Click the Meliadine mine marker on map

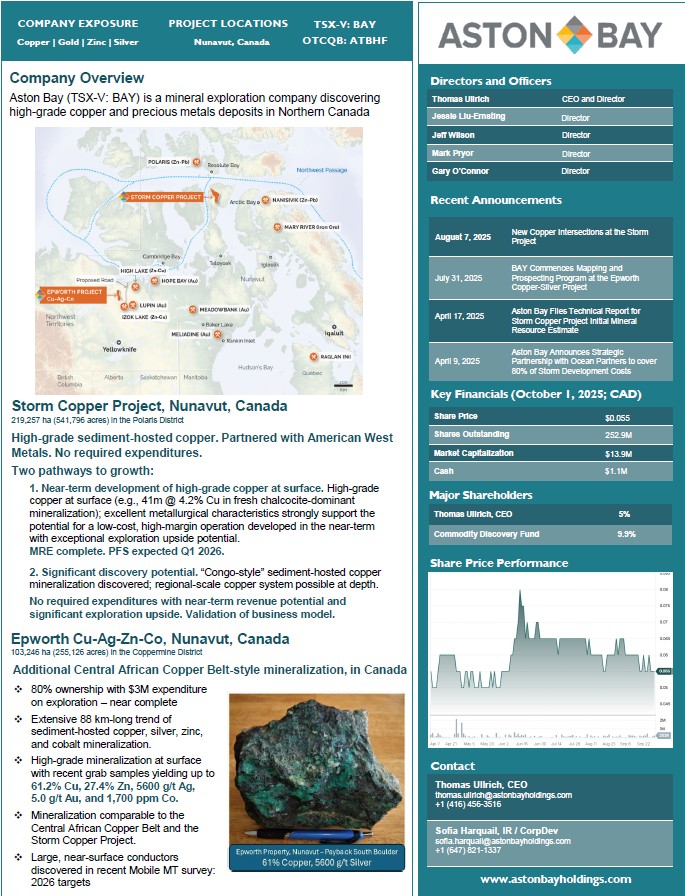click(x=218, y=334)
